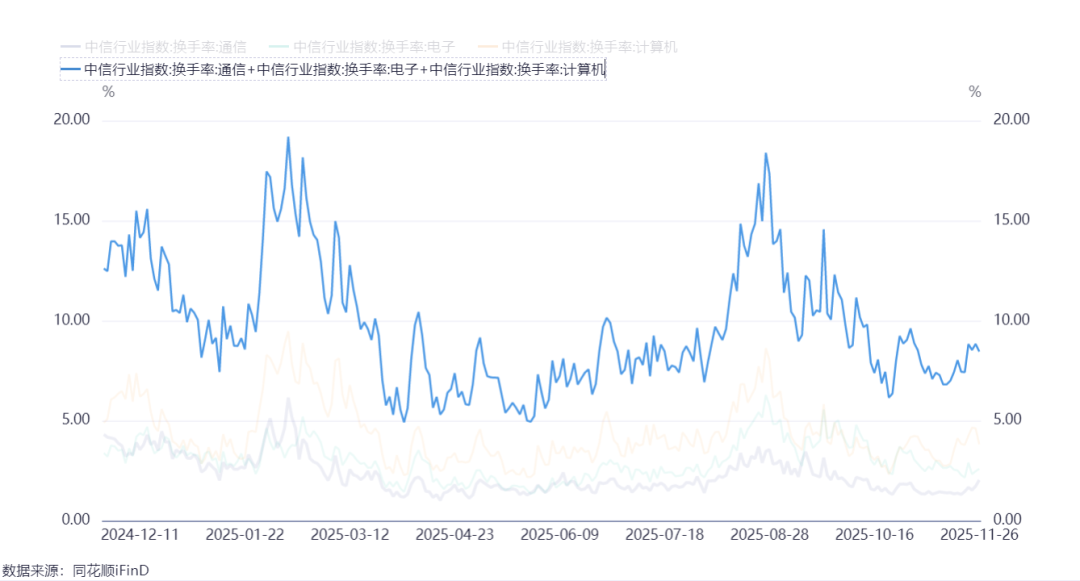This screenshot has width=1080, height=581.
Task: Select the 15.00 label on the left axis
Action: (72, 220)
